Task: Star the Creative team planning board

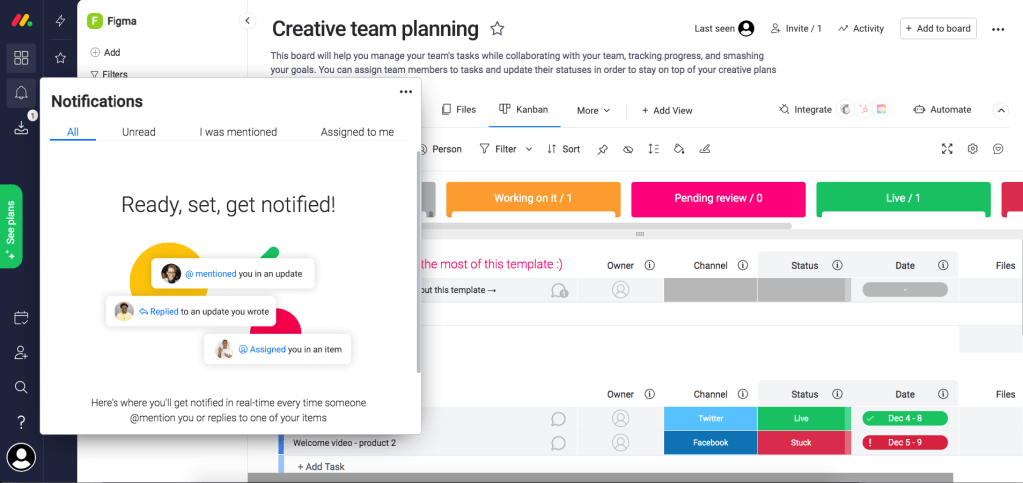Action: 497,29
